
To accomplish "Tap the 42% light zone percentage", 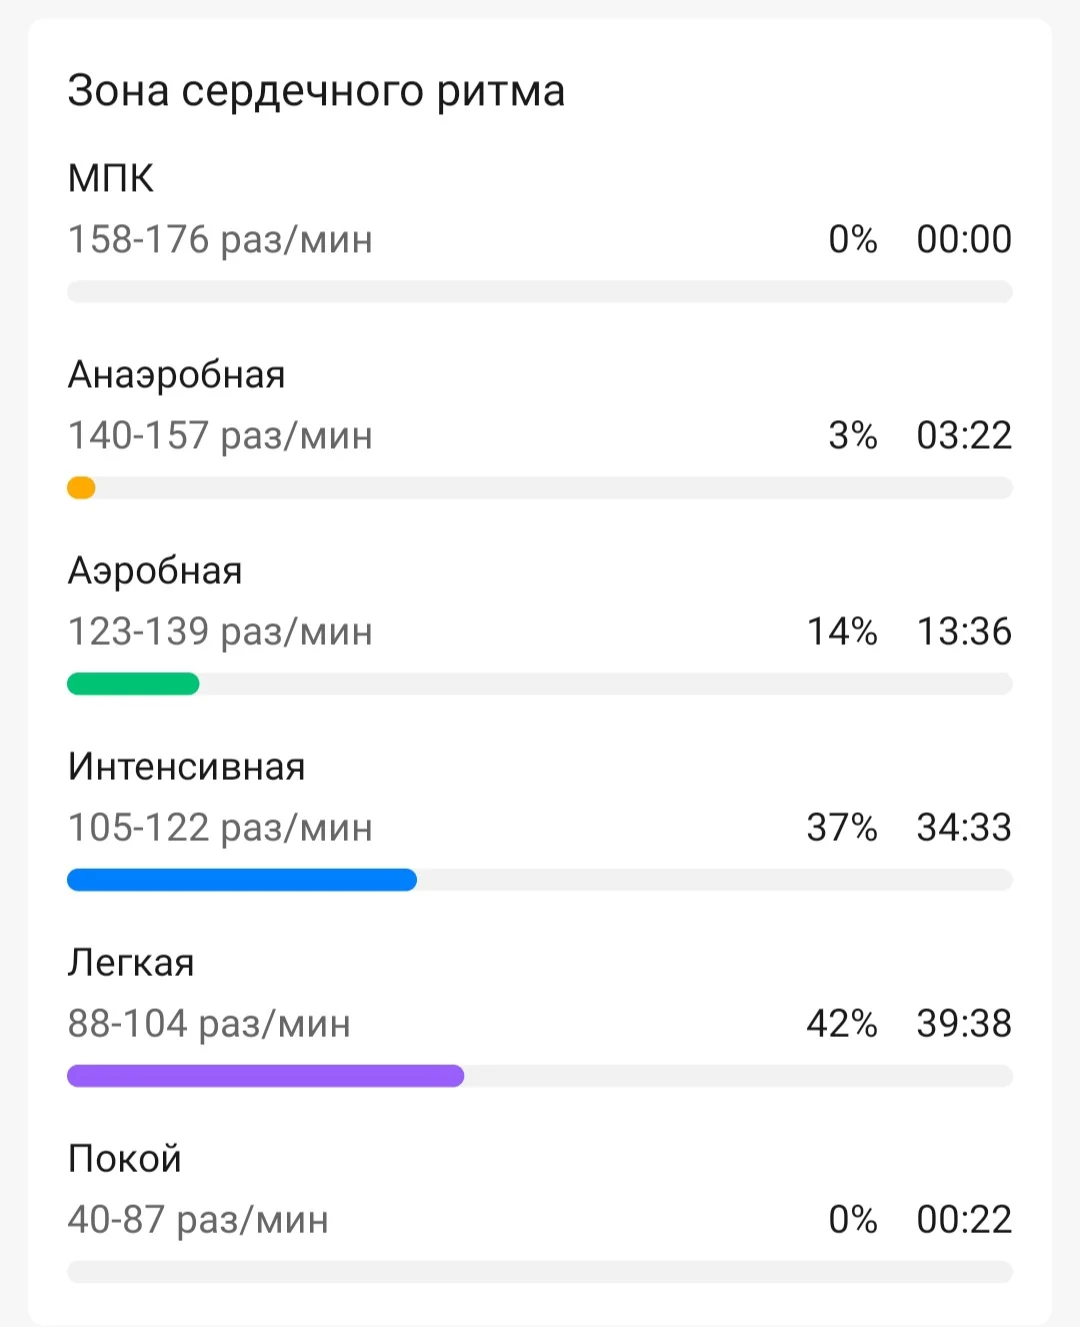I will [x=842, y=1024].
